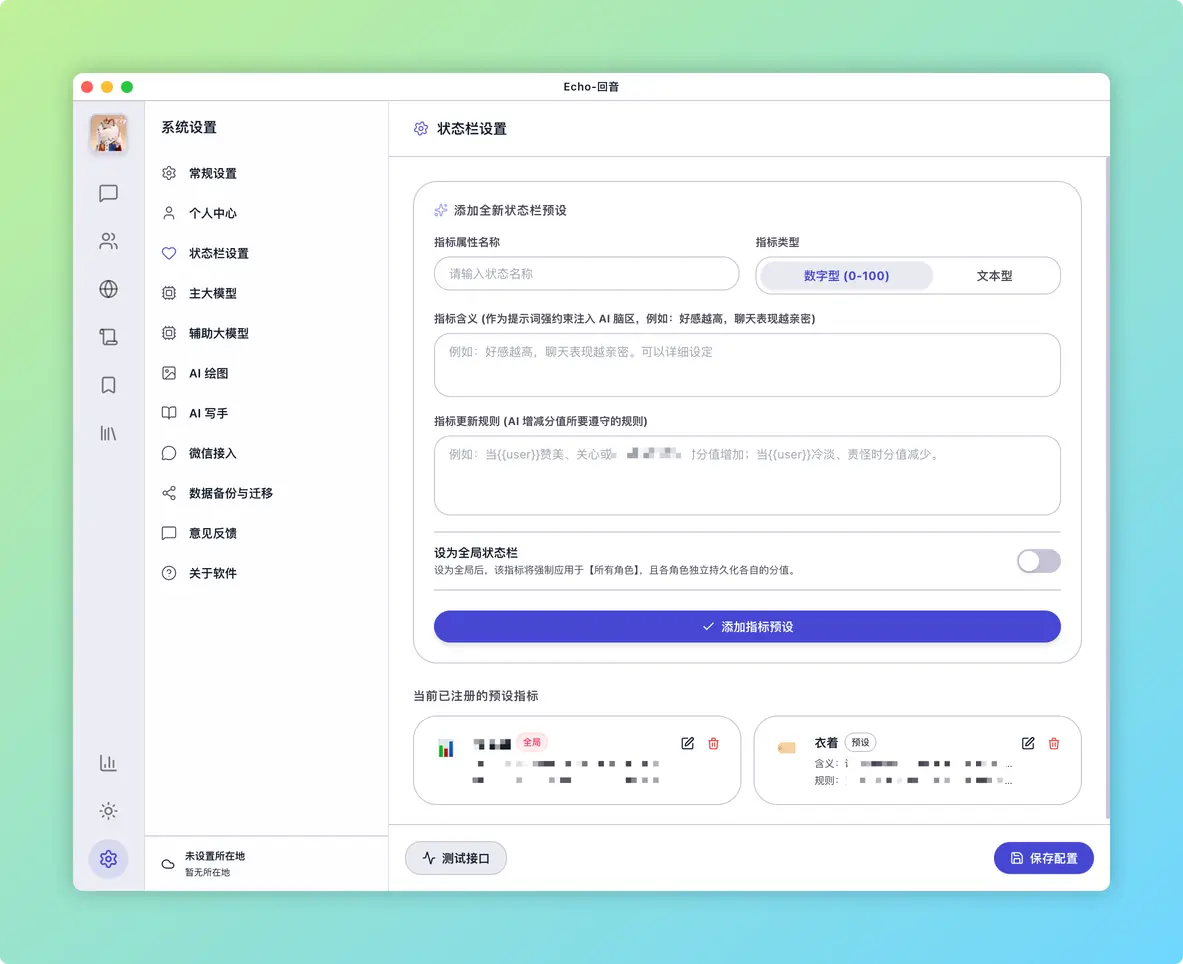Toggle the 设为全局状态栏 switch
The height and width of the screenshot is (964, 1183).
(1039, 561)
